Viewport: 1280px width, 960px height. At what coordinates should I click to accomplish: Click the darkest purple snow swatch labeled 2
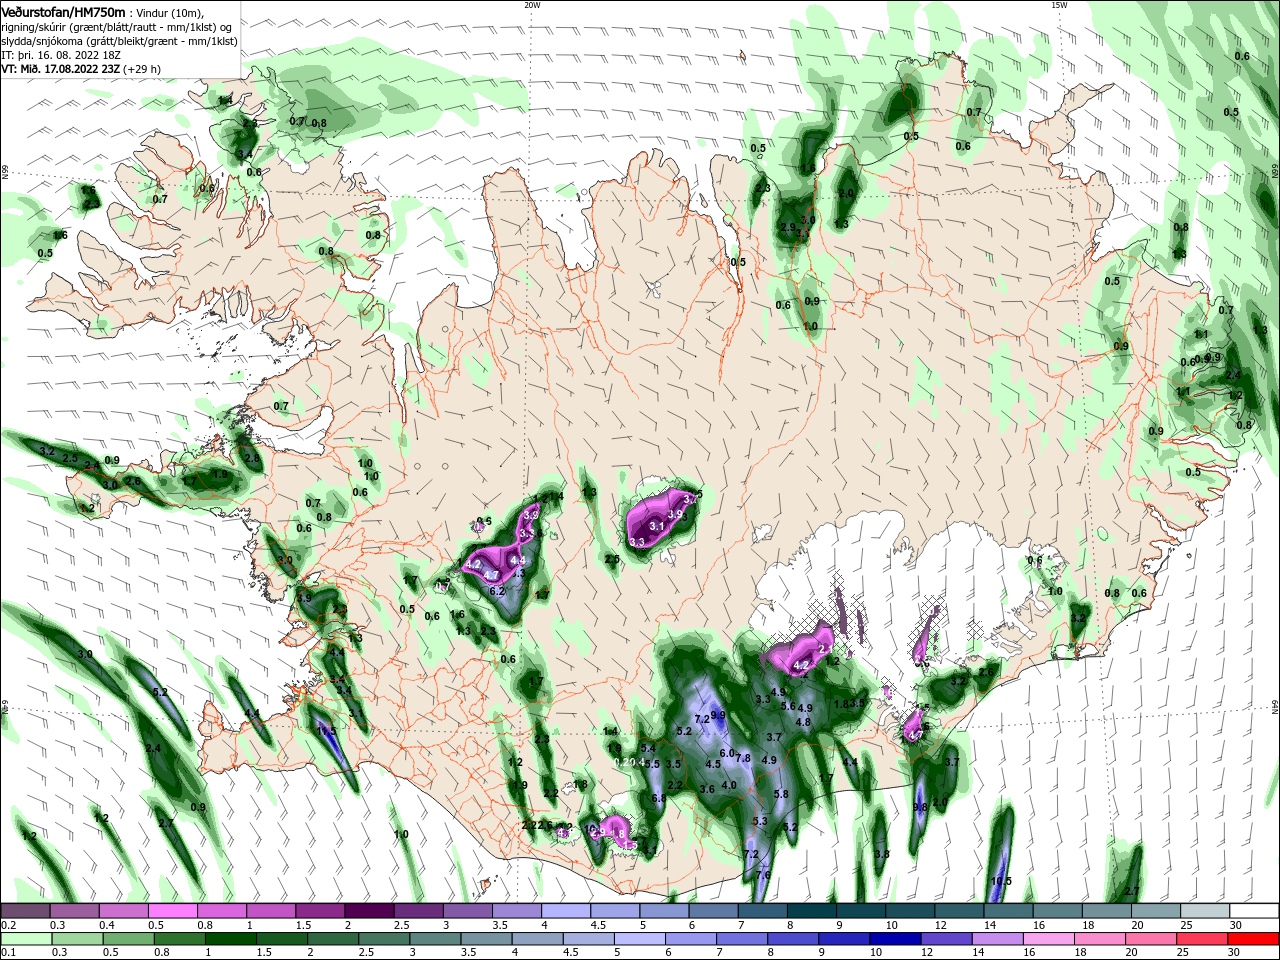[x=369, y=911]
